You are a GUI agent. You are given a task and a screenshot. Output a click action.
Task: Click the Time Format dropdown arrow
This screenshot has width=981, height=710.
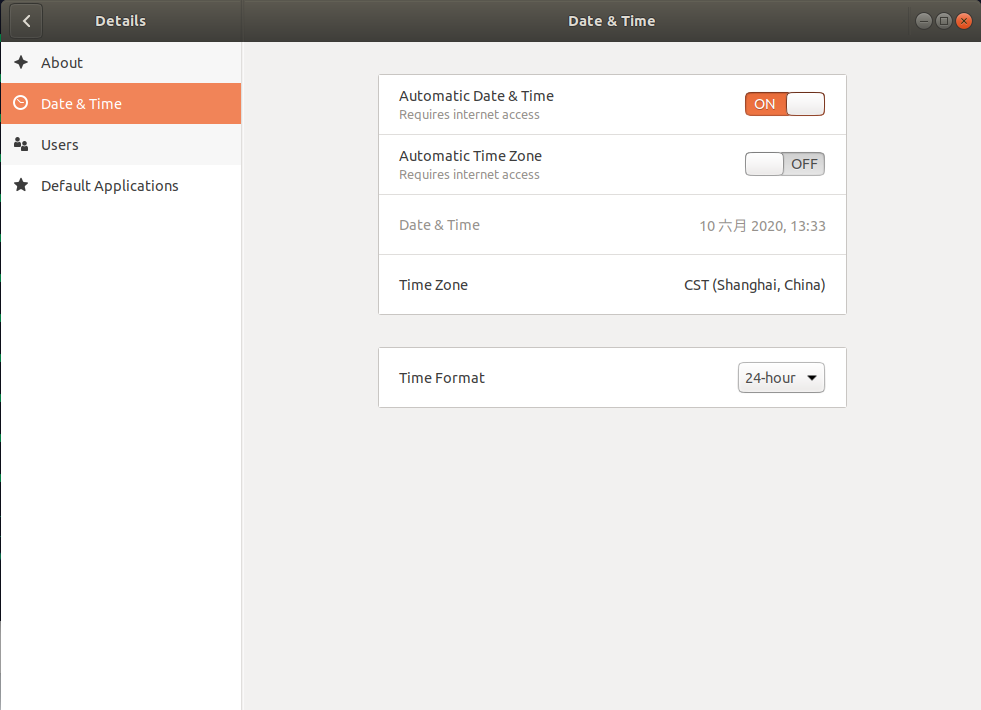pos(811,378)
